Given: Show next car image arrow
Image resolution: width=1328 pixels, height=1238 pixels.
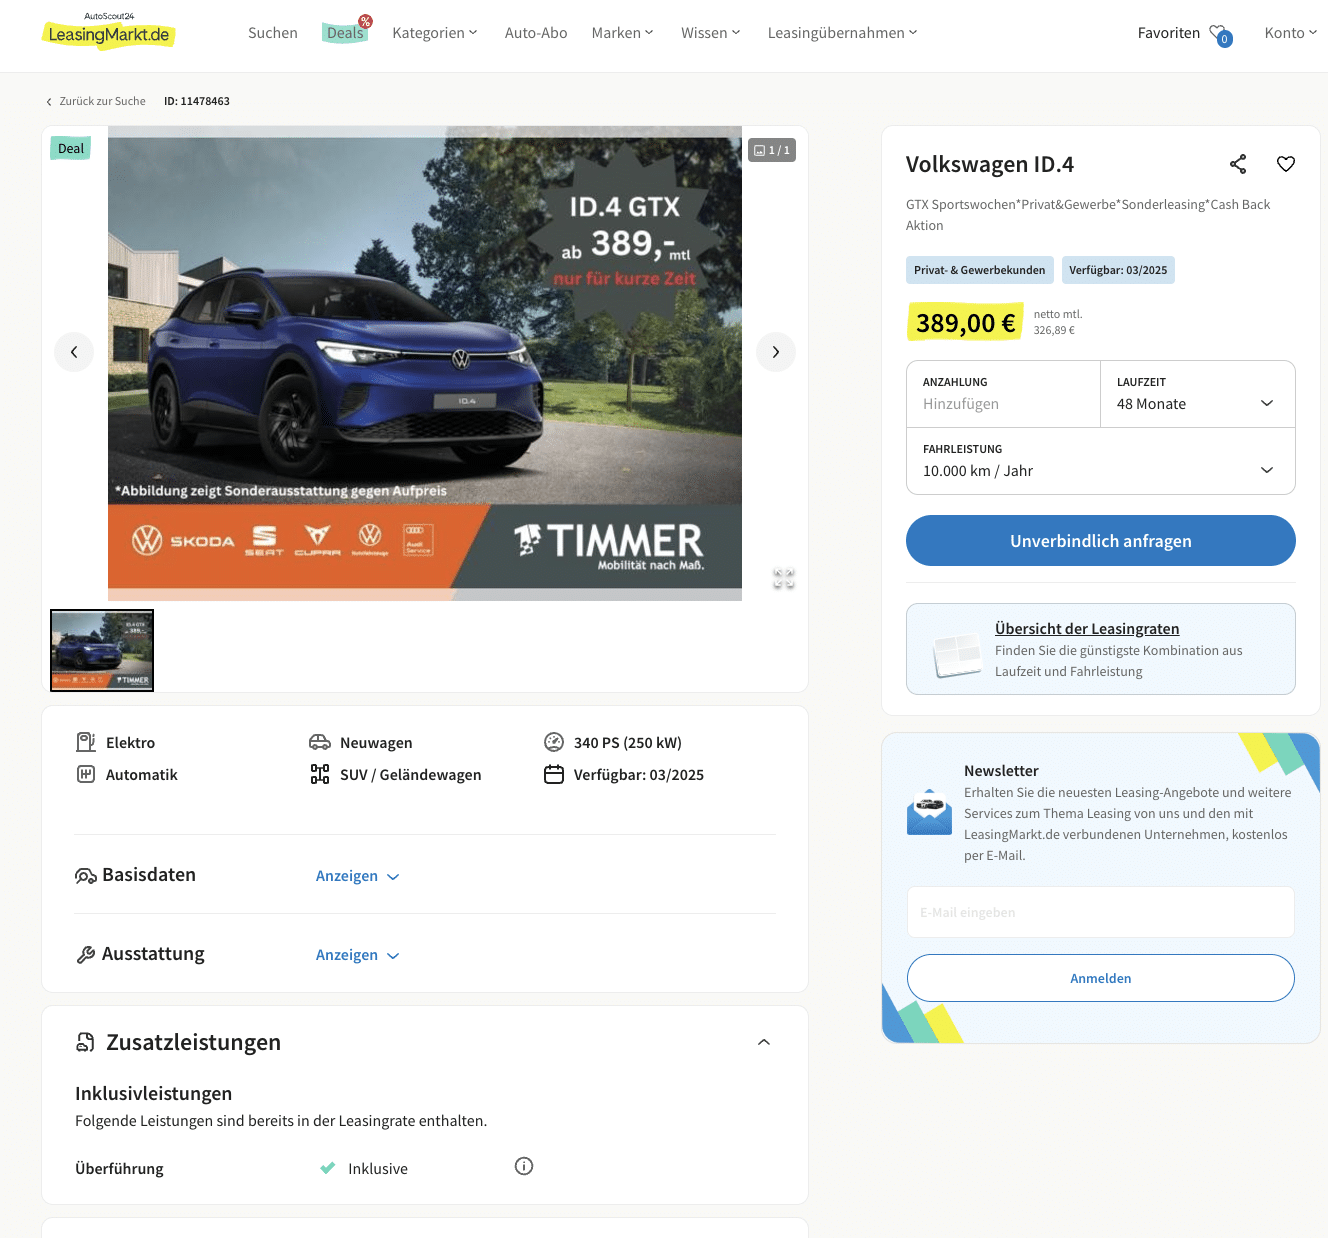Looking at the screenshot, I should (x=776, y=352).
